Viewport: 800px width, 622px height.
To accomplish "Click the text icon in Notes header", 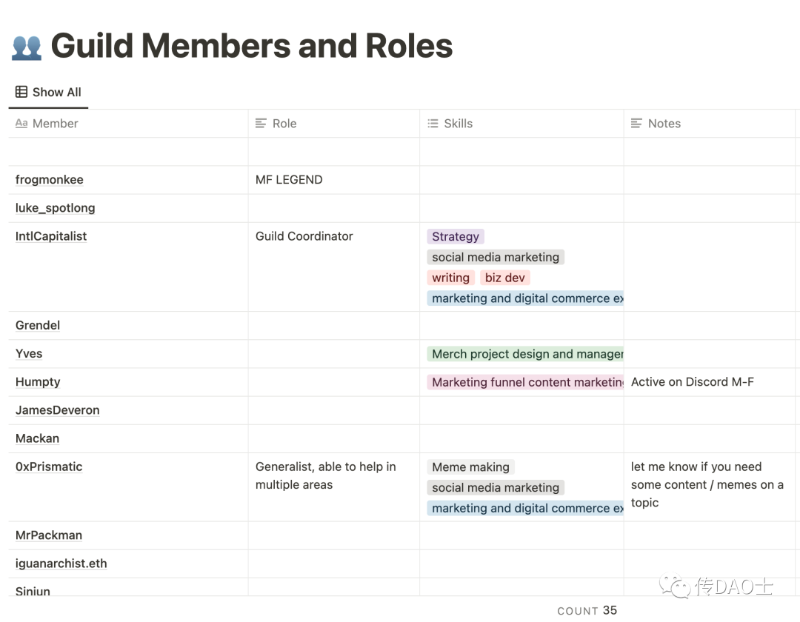I will tap(637, 124).
